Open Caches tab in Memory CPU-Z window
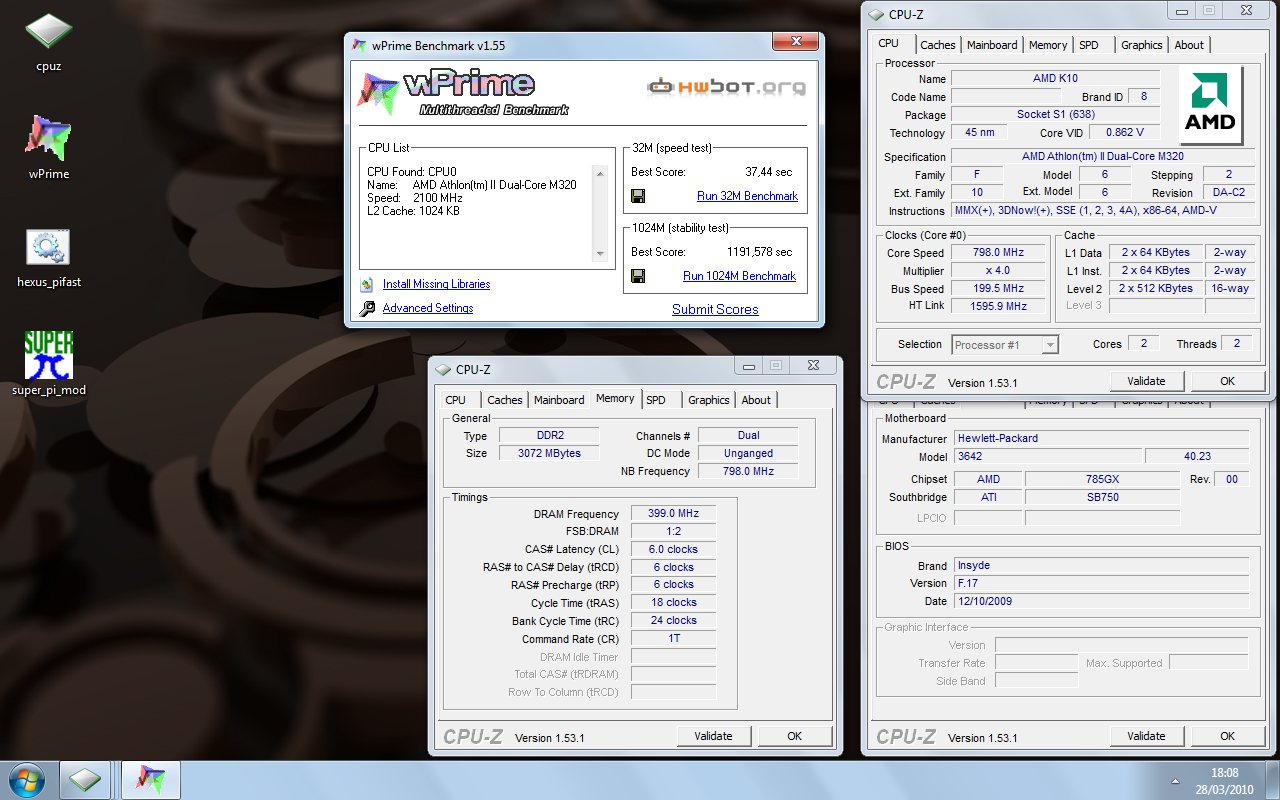 [x=505, y=400]
